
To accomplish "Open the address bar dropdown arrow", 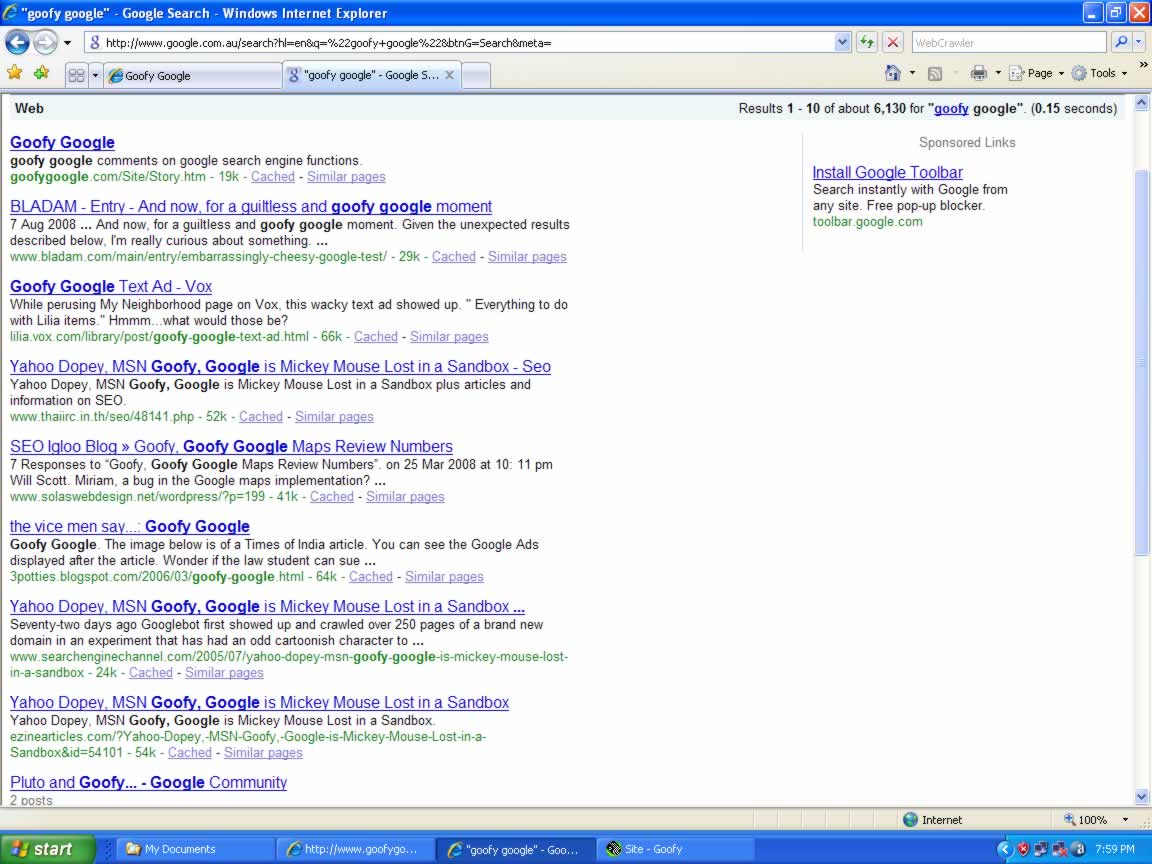I will (x=842, y=42).
